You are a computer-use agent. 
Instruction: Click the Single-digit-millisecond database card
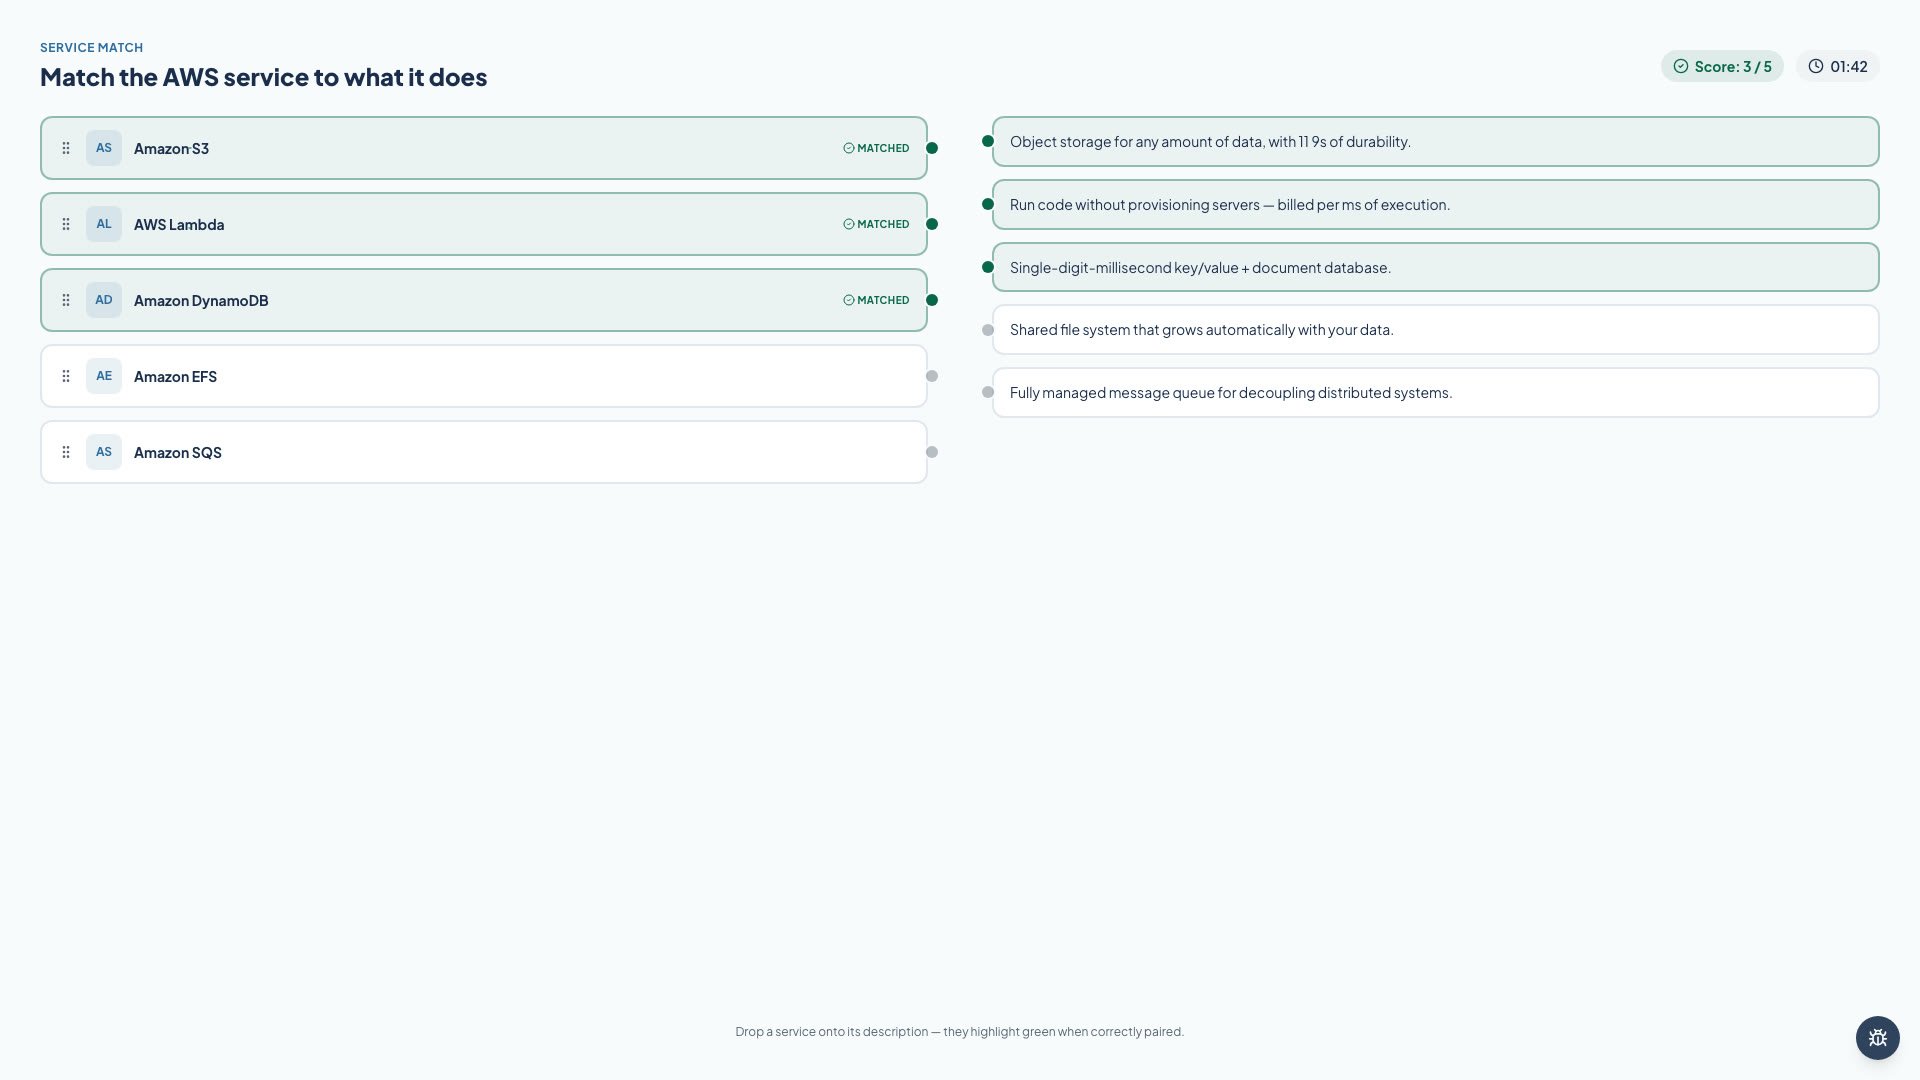point(1436,267)
